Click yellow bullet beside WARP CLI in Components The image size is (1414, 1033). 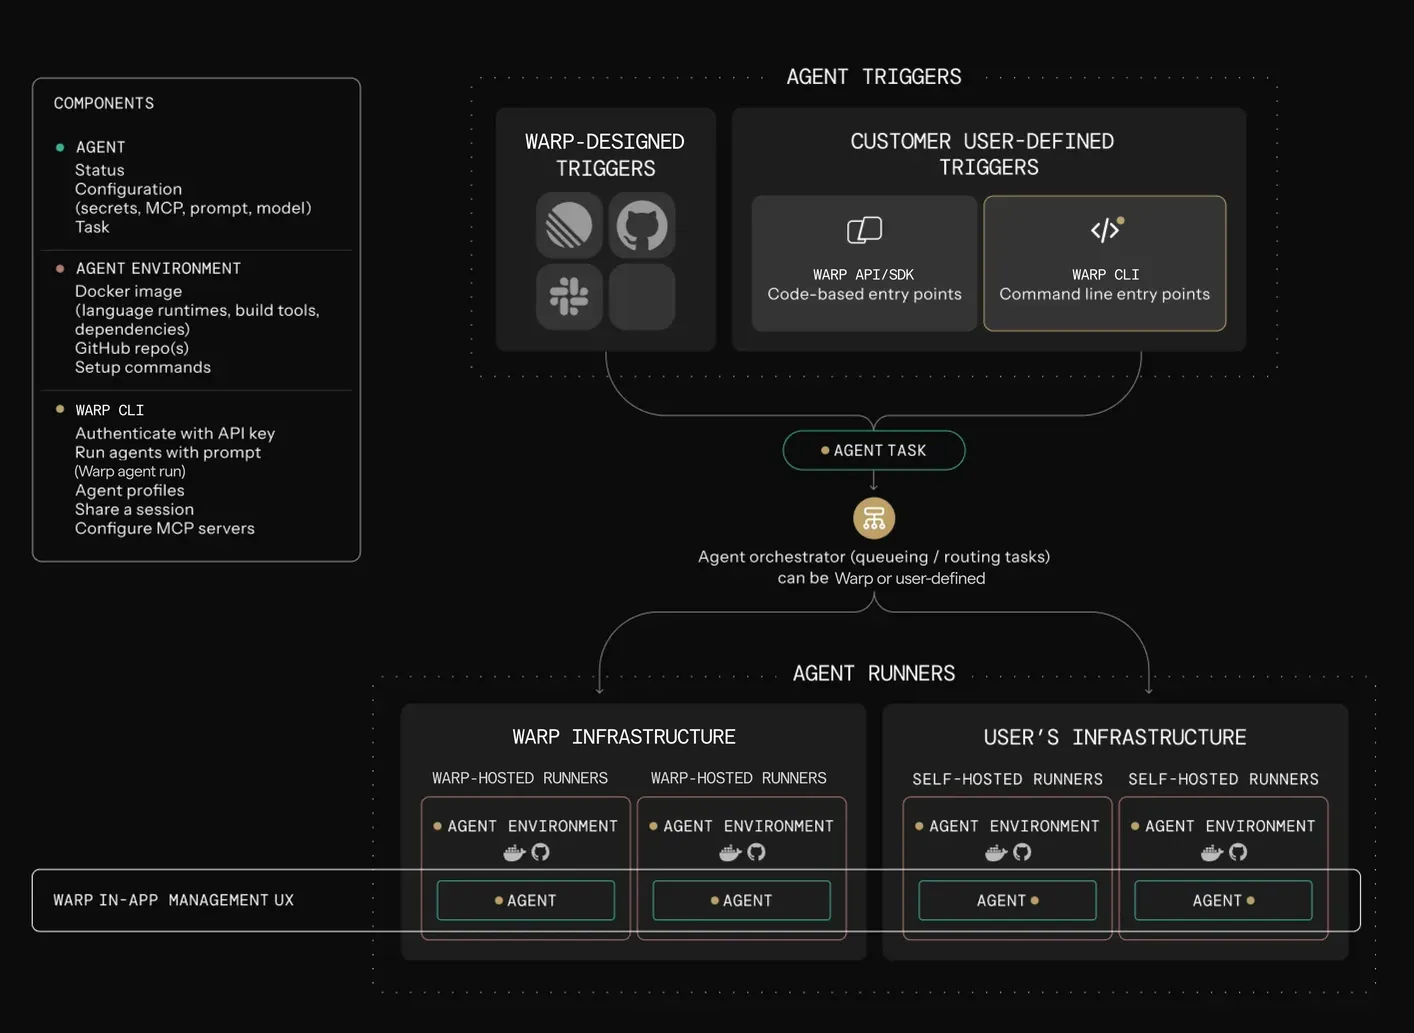click(x=60, y=409)
